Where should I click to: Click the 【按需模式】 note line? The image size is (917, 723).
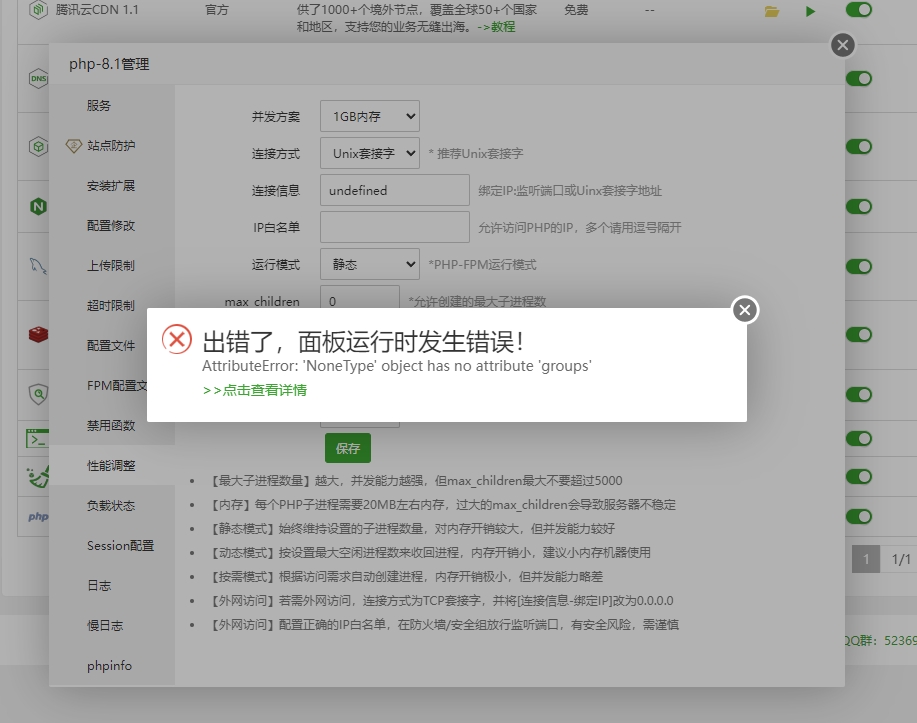[406, 577]
